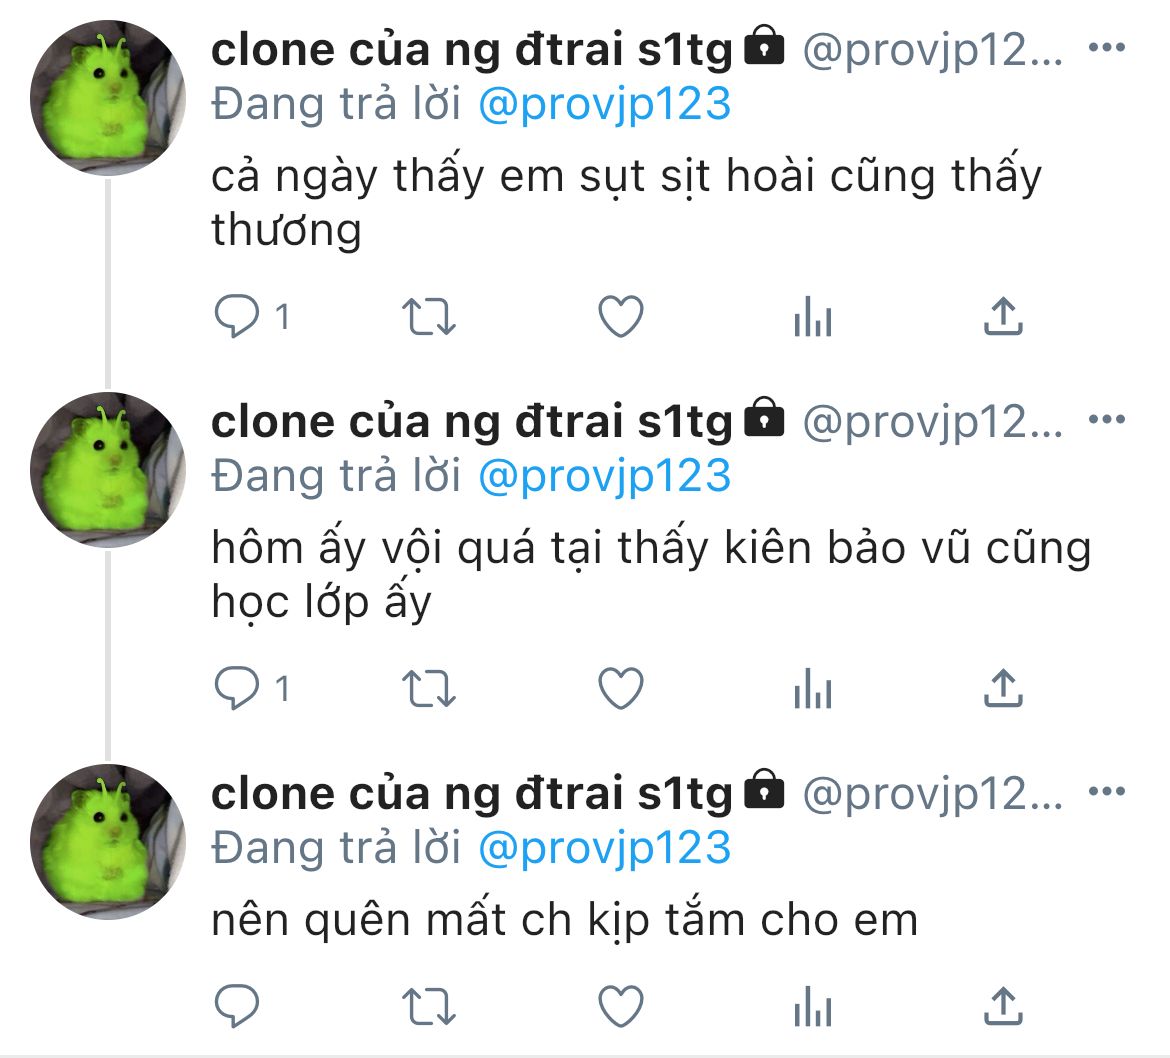Reply to the 'sụt sịt hoài' tweet
Viewport: 1170px width, 1058px height.
tap(237, 316)
